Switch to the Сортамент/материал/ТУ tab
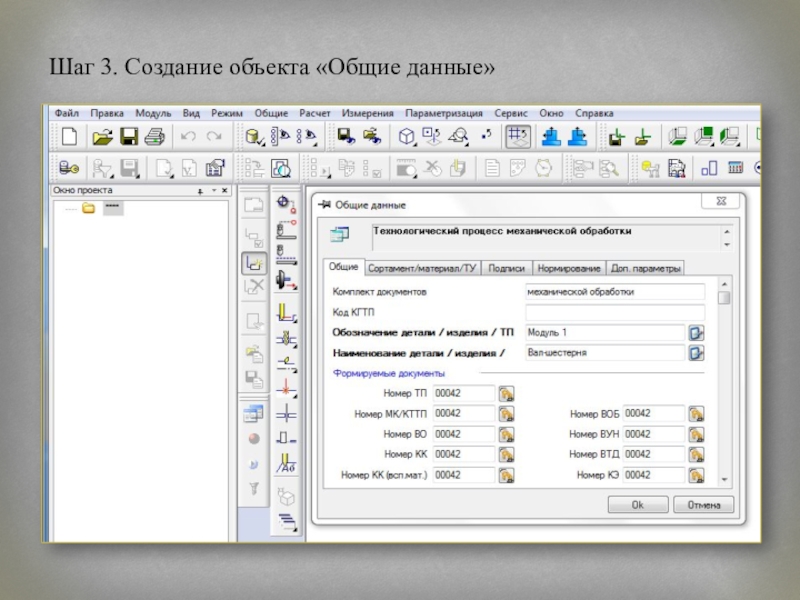 click(x=424, y=268)
